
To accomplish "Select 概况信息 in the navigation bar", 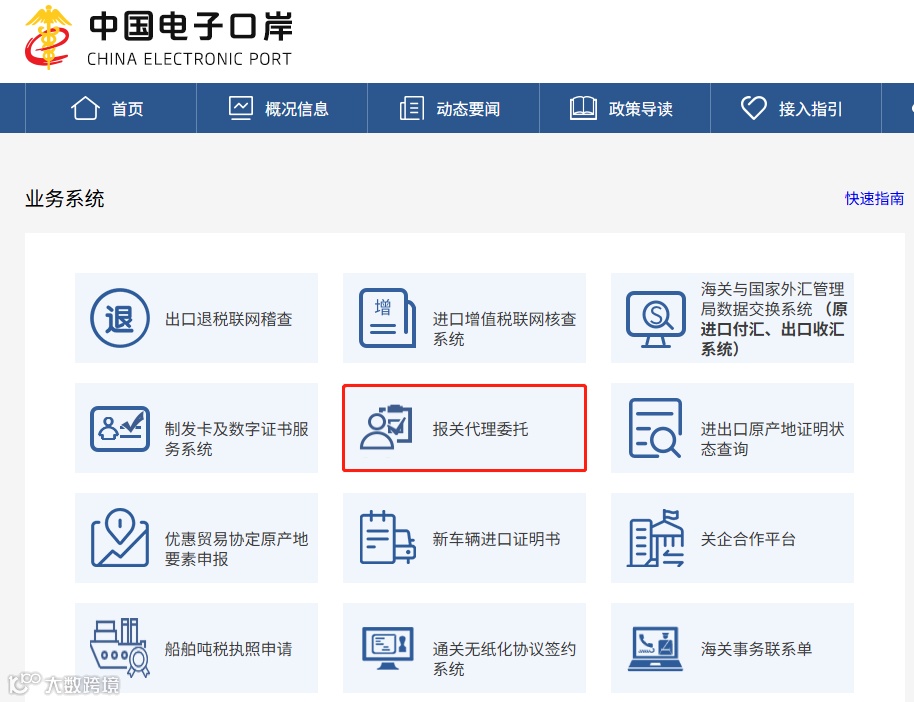I will click(x=282, y=107).
